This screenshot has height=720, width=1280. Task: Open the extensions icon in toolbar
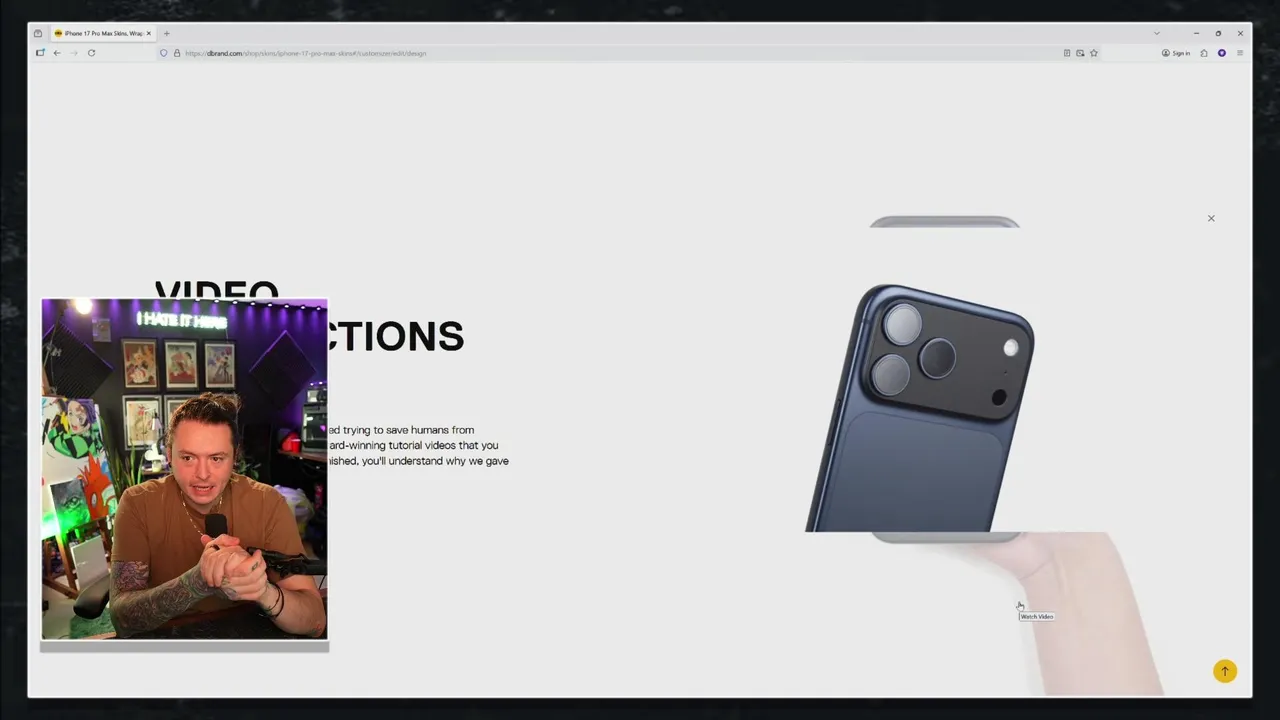[x=1204, y=53]
